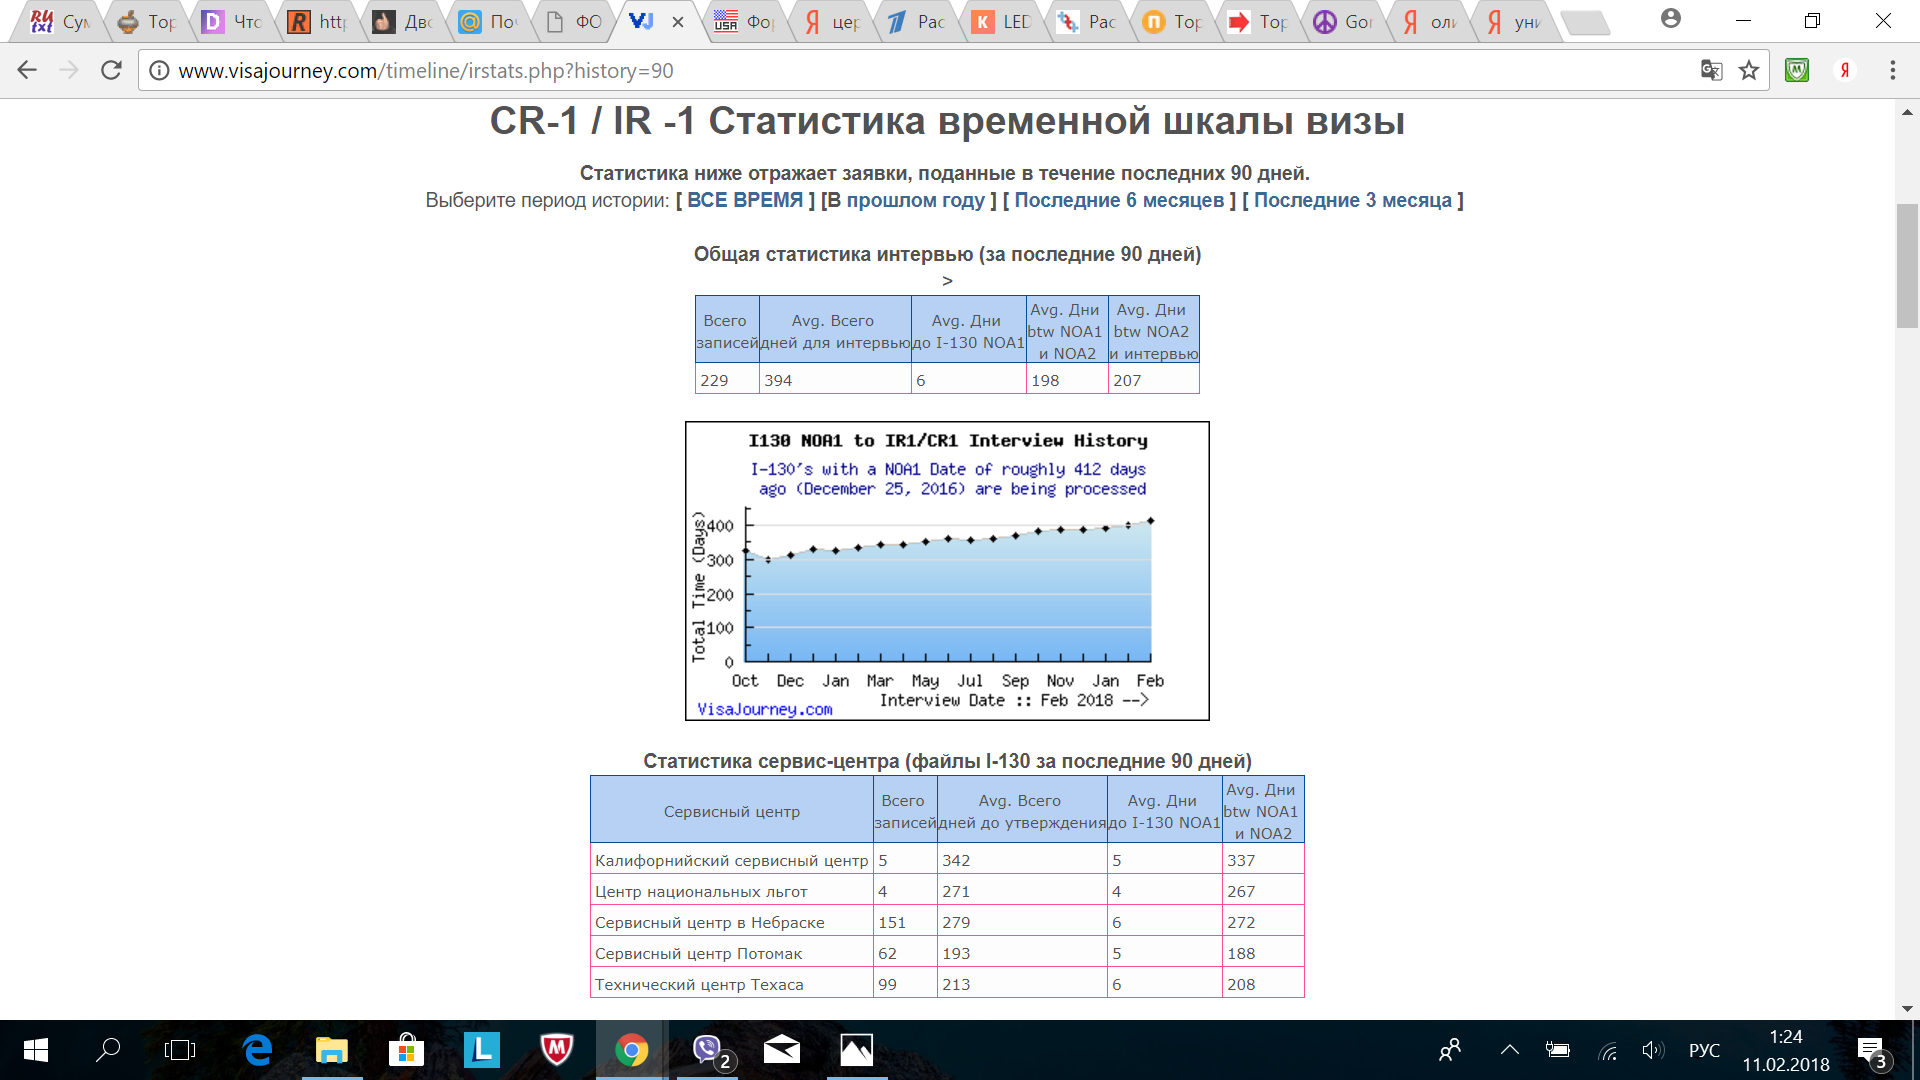1920x1080 pixels.
Task: Open the Chrome user profile icon
Action: click(x=1670, y=18)
